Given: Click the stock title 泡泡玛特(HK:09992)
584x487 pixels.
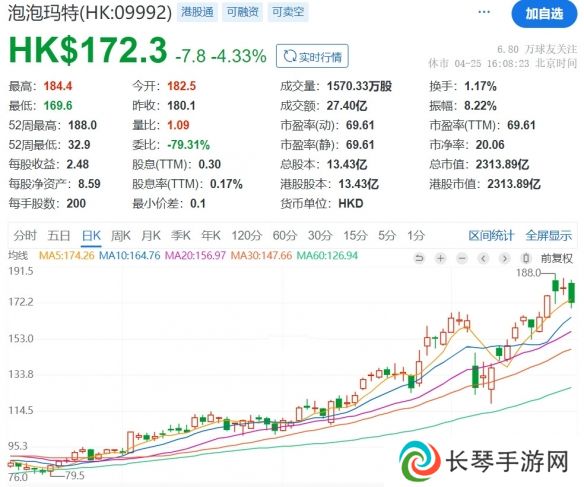Looking at the screenshot, I should pos(90,13).
